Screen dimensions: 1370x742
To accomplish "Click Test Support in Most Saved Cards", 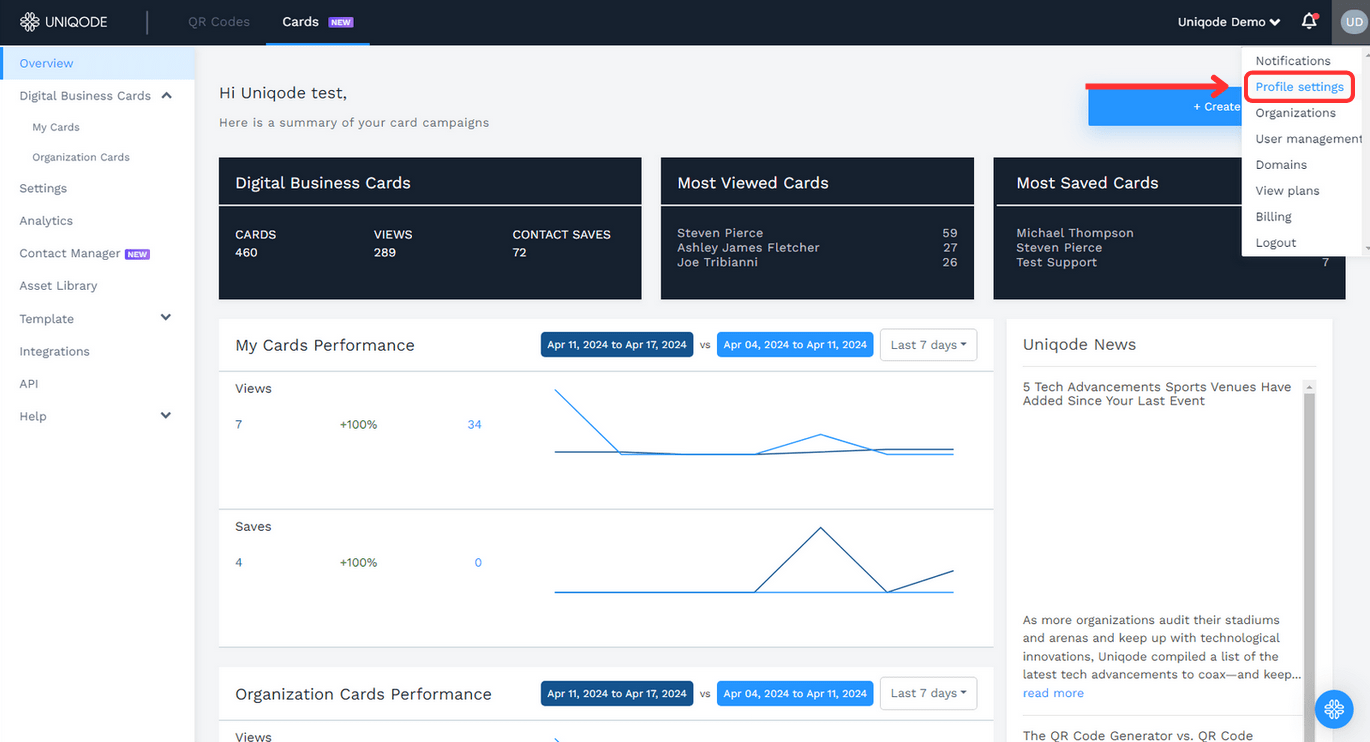I will point(1056,263).
